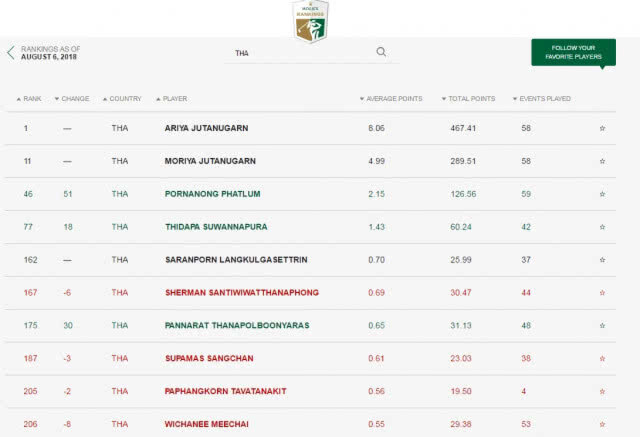Click total points 29.38
The width and height of the screenshot is (640, 437).
(461, 424)
